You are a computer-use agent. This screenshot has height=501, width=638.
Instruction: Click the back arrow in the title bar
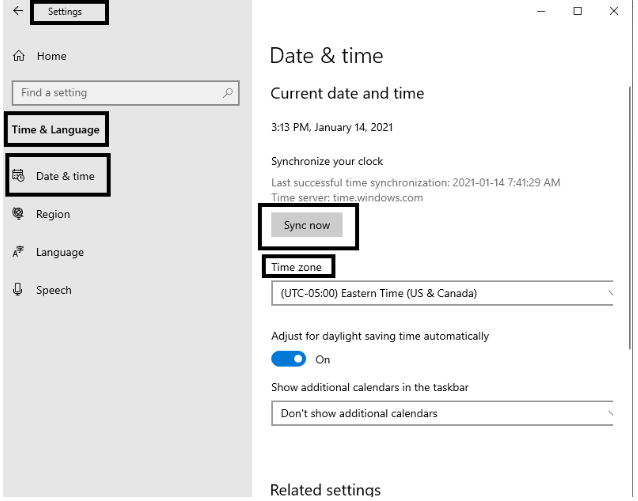click(17, 11)
